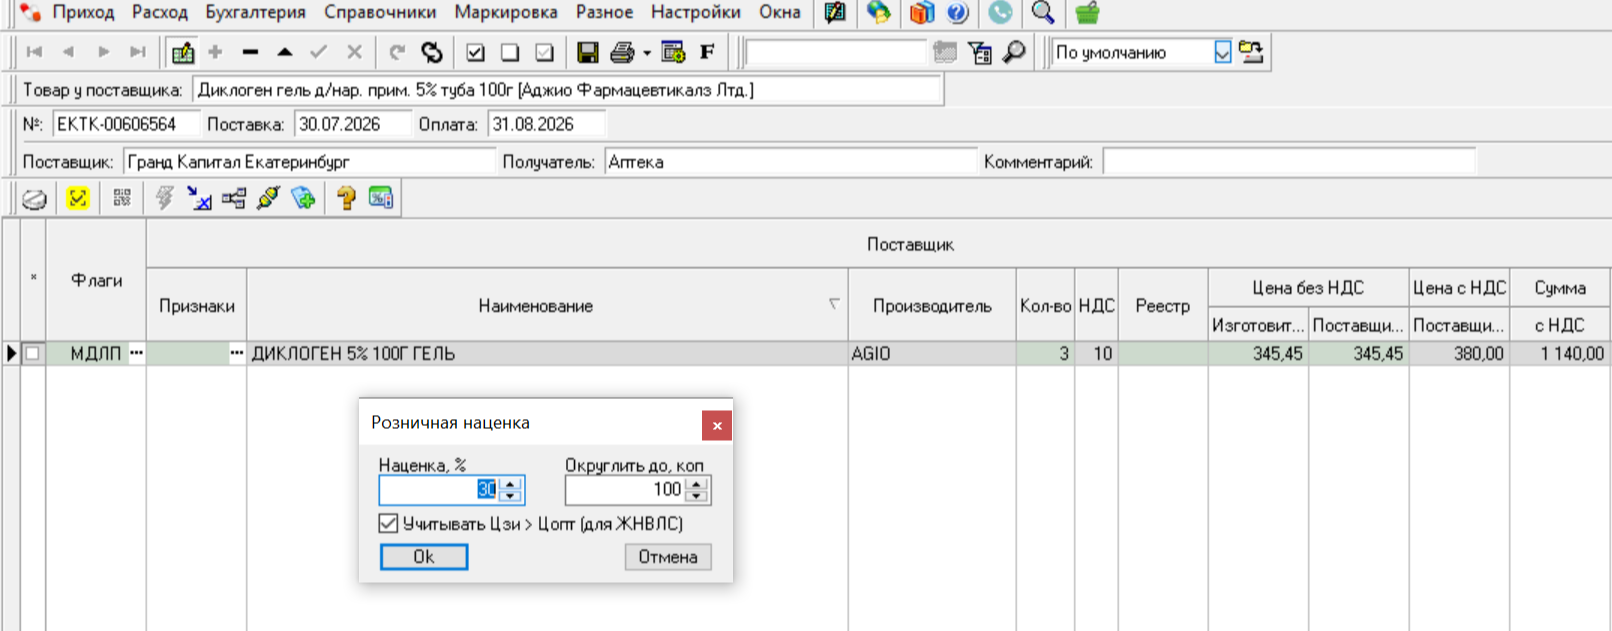Click the arrow with blue X icon
Screen dimensions: 1612x631
199,198
